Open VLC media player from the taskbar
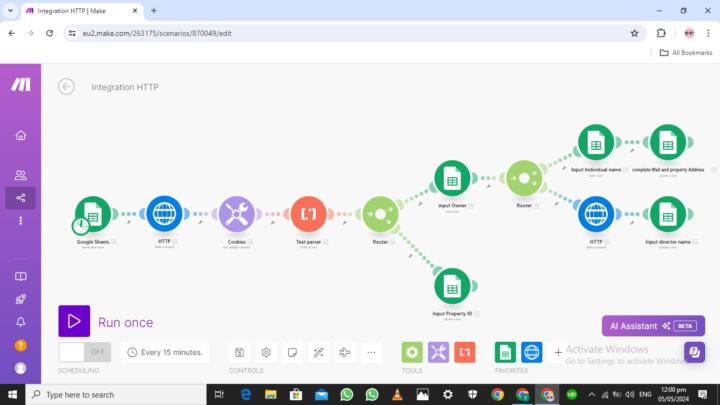This screenshot has width=720, height=405. (x=397, y=394)
